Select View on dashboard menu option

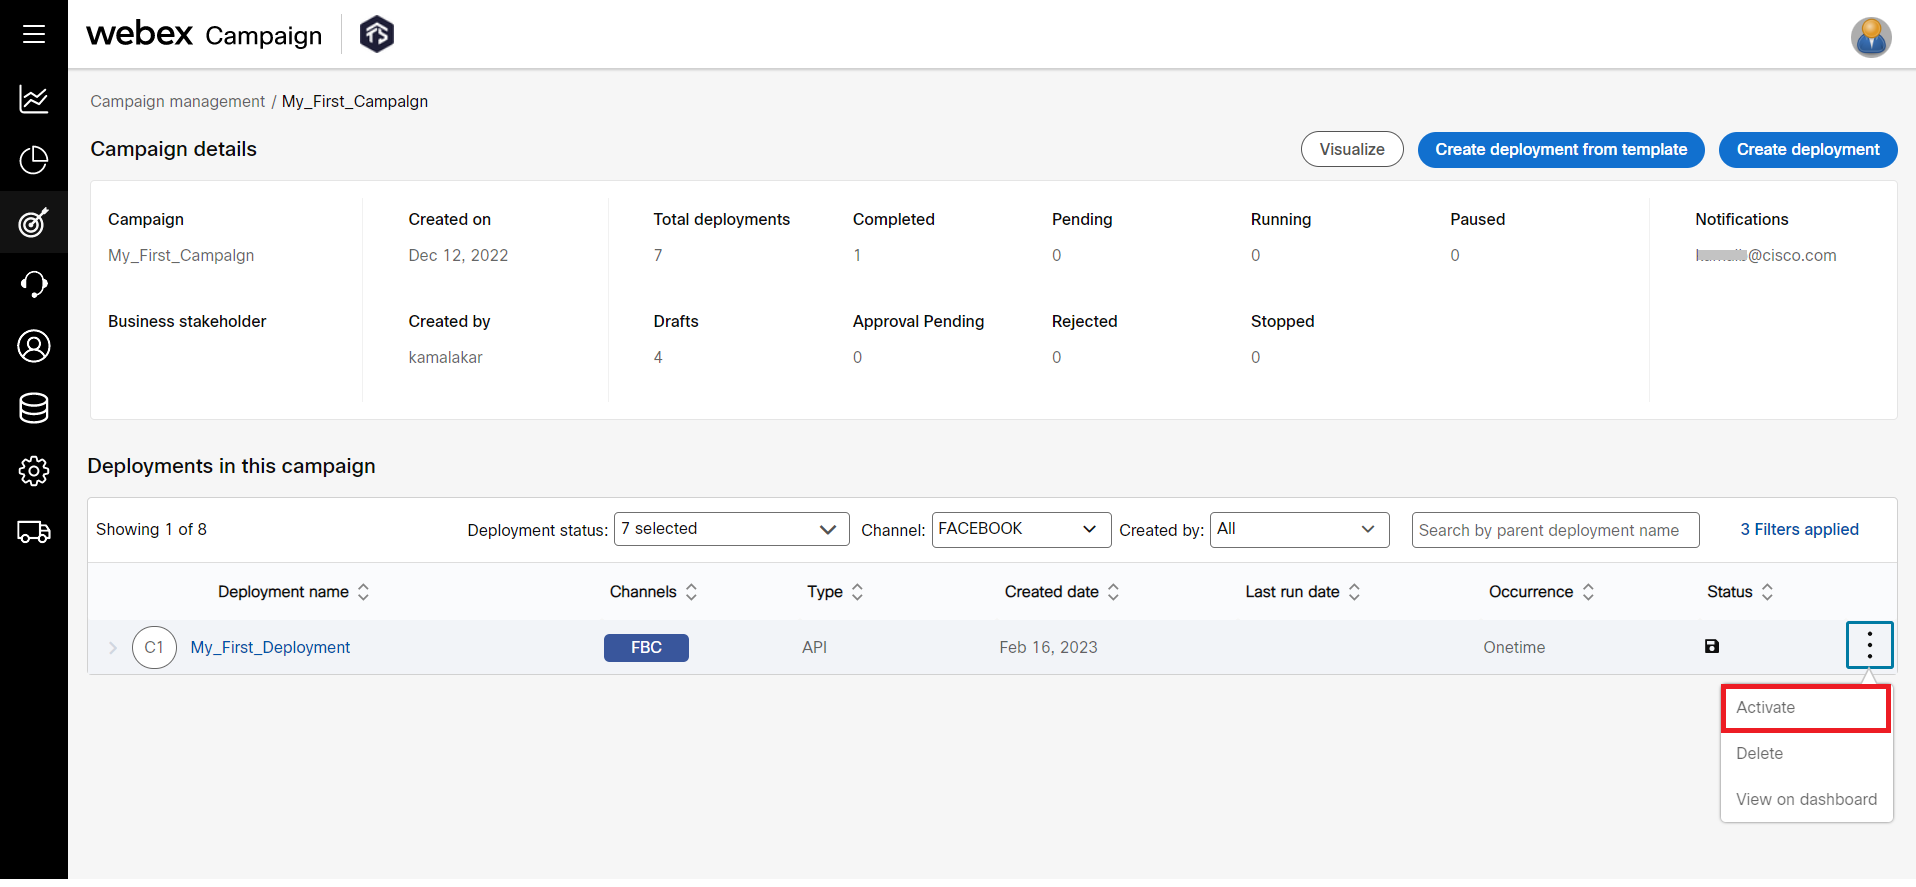click(1806, 800)
